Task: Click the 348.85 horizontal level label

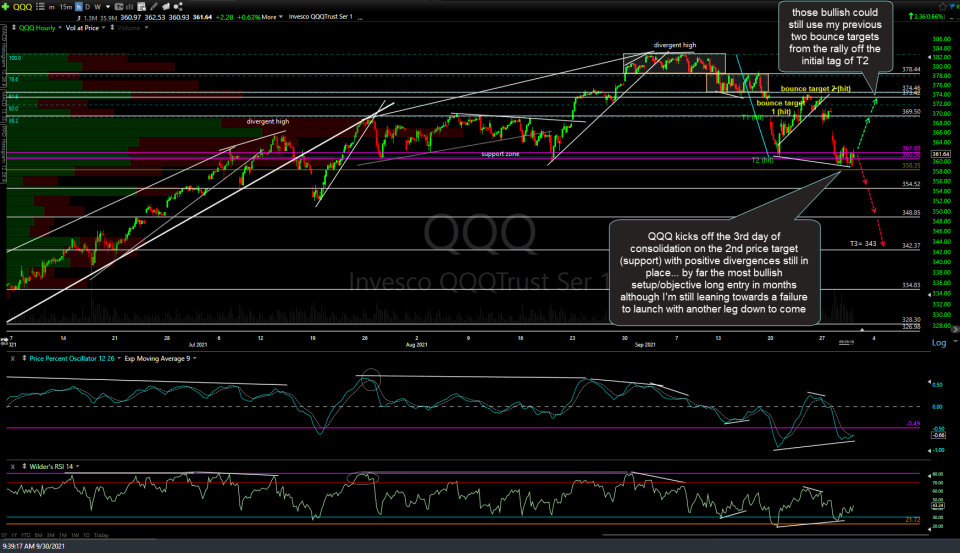Action: [911, 213]
